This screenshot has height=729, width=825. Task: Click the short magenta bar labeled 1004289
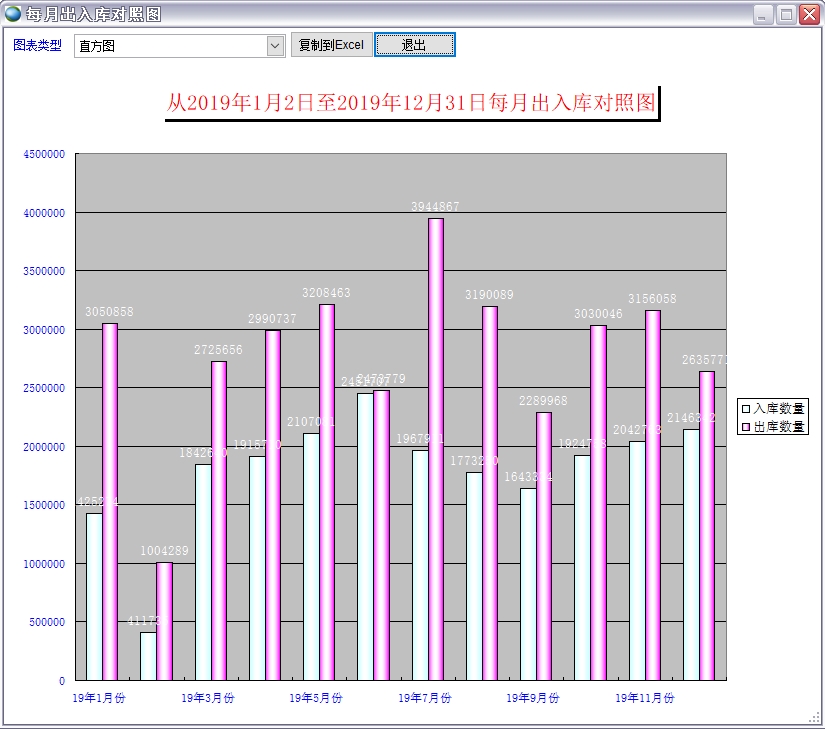164,620
